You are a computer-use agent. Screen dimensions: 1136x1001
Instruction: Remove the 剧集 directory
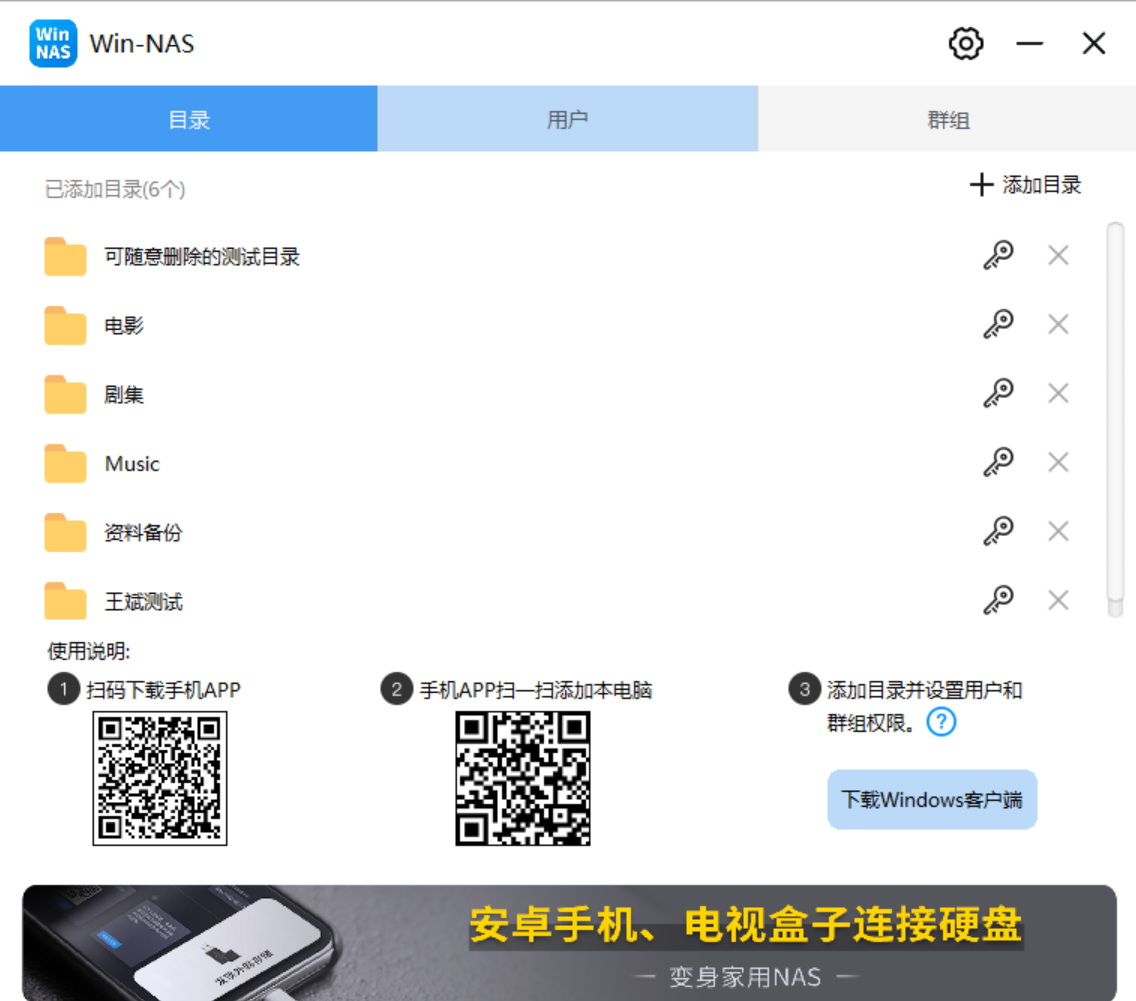1058,393
